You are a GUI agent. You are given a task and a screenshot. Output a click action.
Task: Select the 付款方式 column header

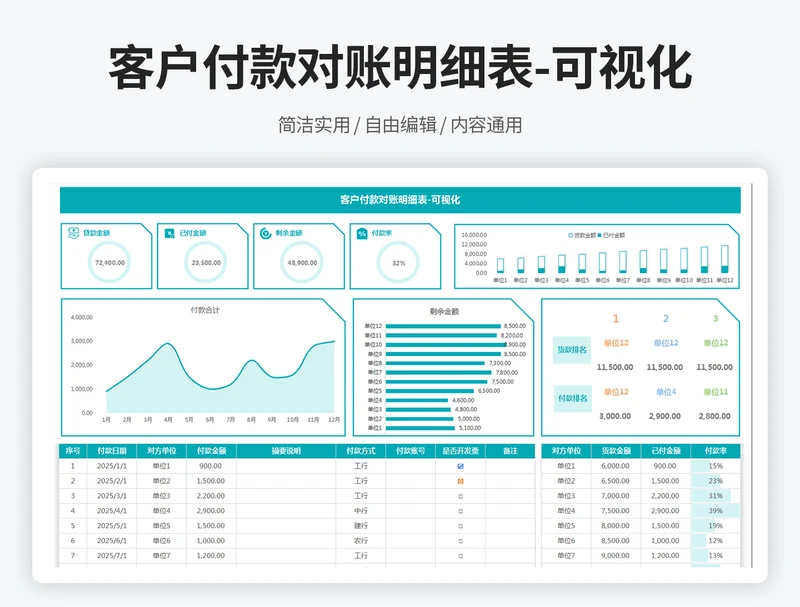pyautogui.click(x=361, y=451)
